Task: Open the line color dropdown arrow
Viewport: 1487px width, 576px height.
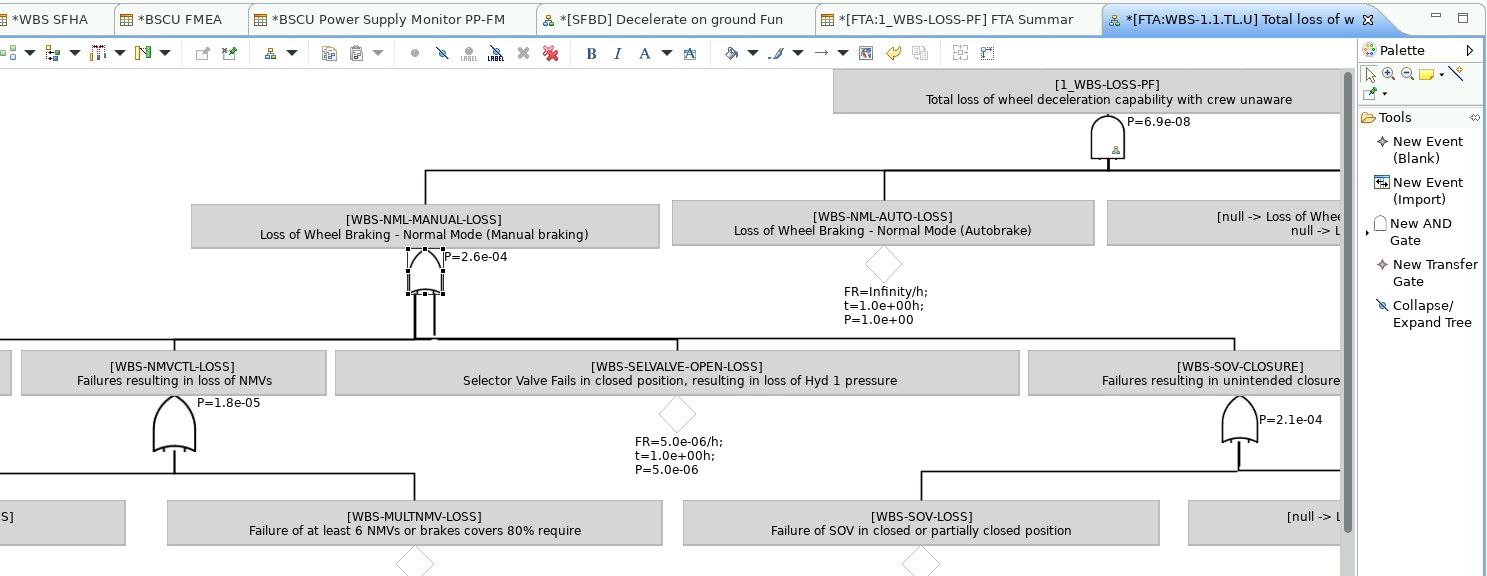Action: point(798,53)
